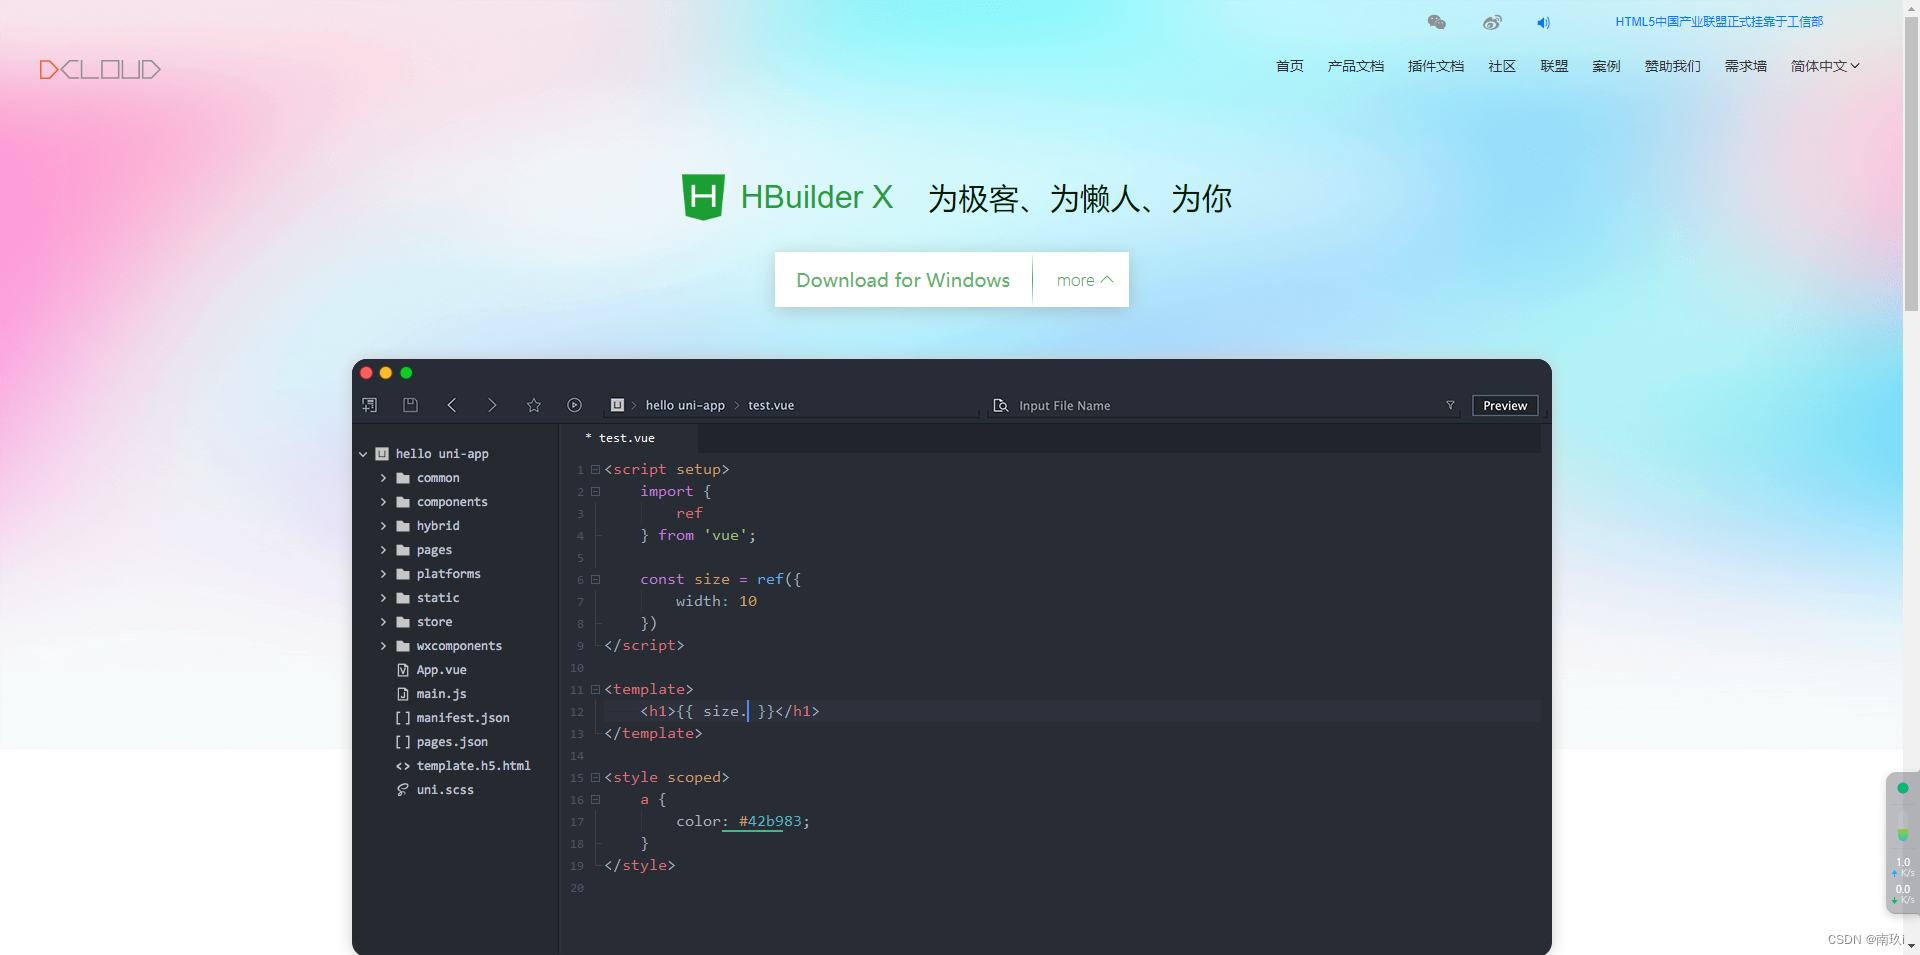Click the #42b983 color value
Image resolution: width=1920 pixels, height=955 pixels.
click(x=770, y=821)
